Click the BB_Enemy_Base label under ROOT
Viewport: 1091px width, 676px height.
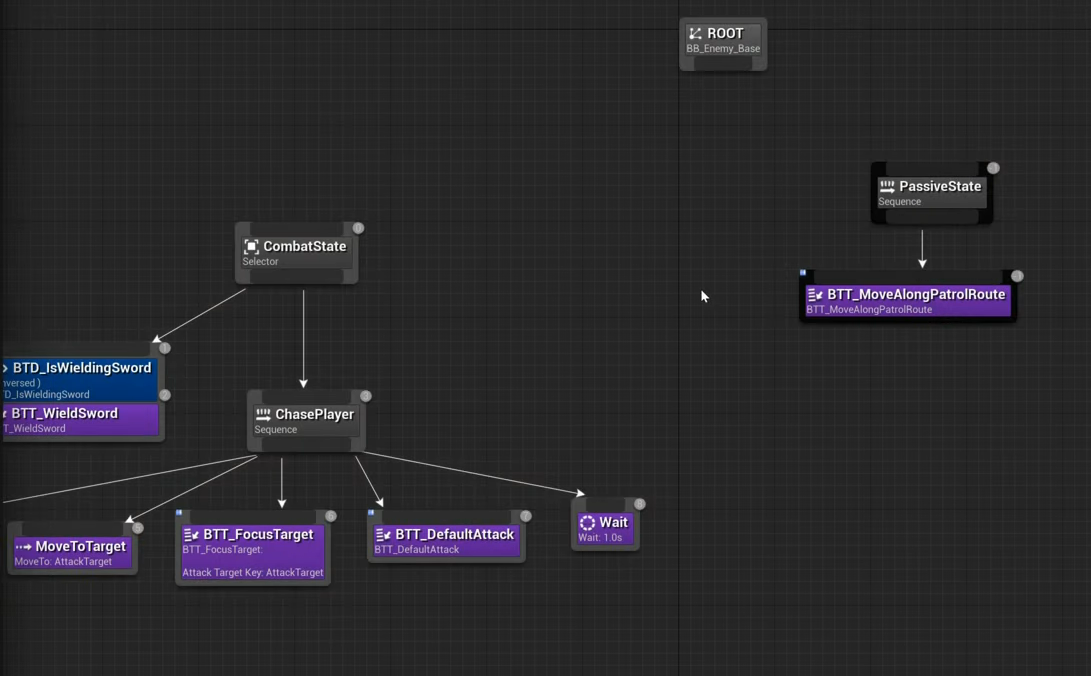click(x=723, y=49)
